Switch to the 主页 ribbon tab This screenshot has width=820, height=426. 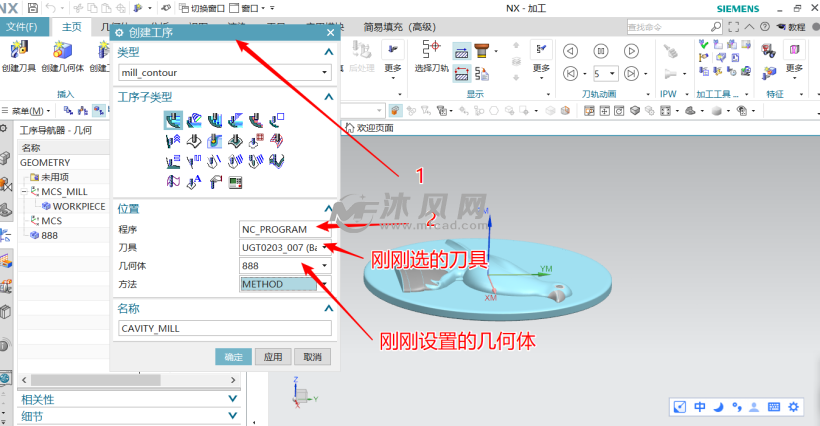point(72,27)
